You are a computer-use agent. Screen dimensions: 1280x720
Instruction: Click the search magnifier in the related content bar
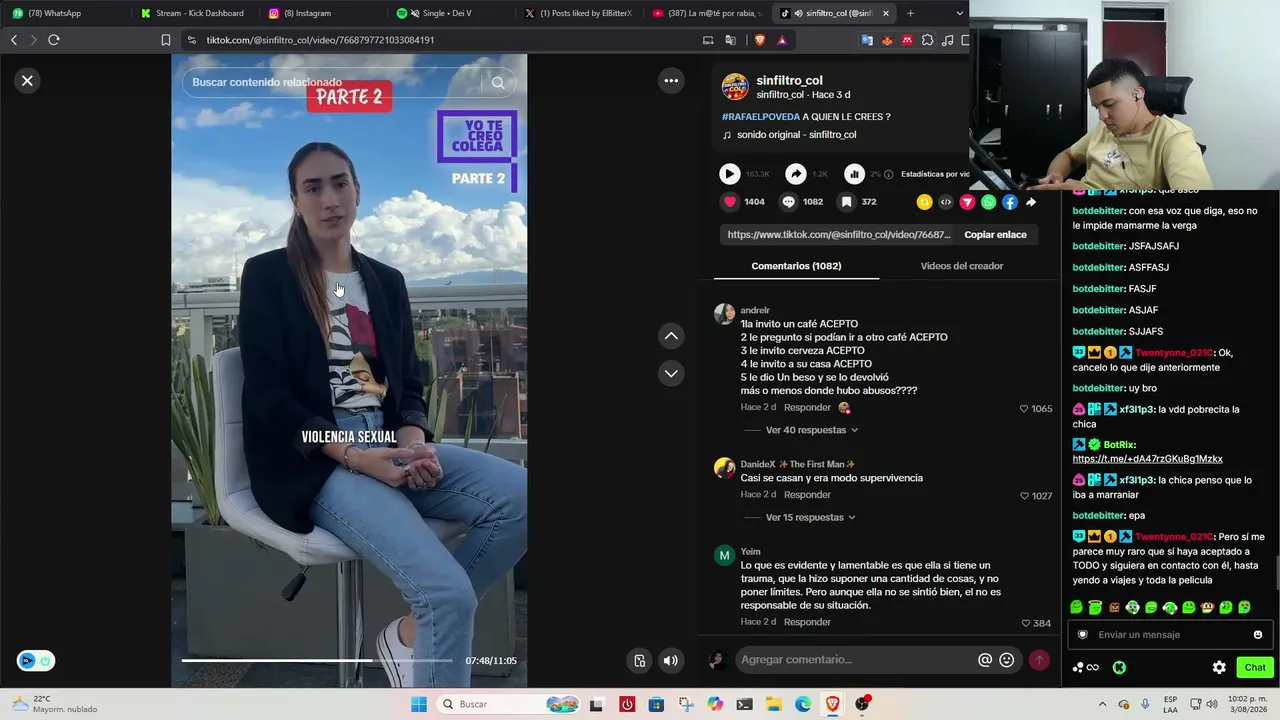(498, 83)
